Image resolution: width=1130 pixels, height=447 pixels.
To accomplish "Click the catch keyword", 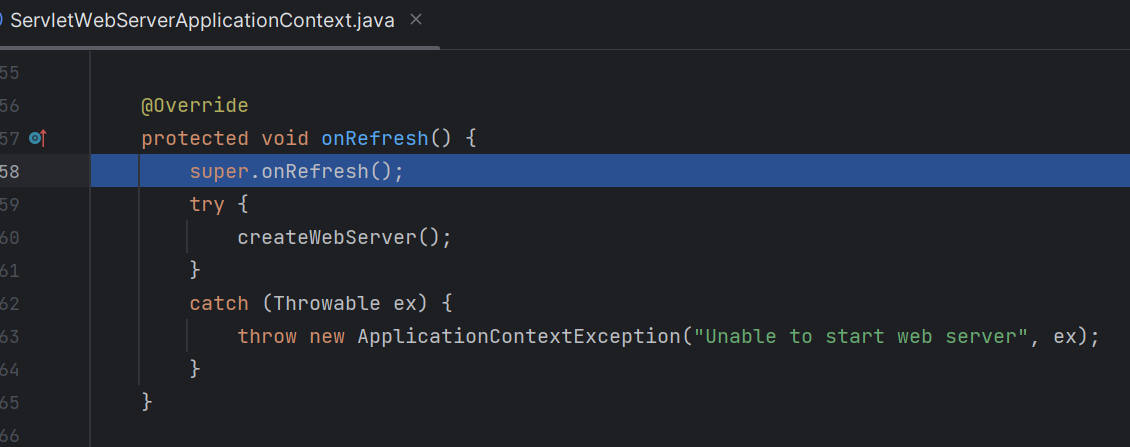I will click(x=219, y=303).
